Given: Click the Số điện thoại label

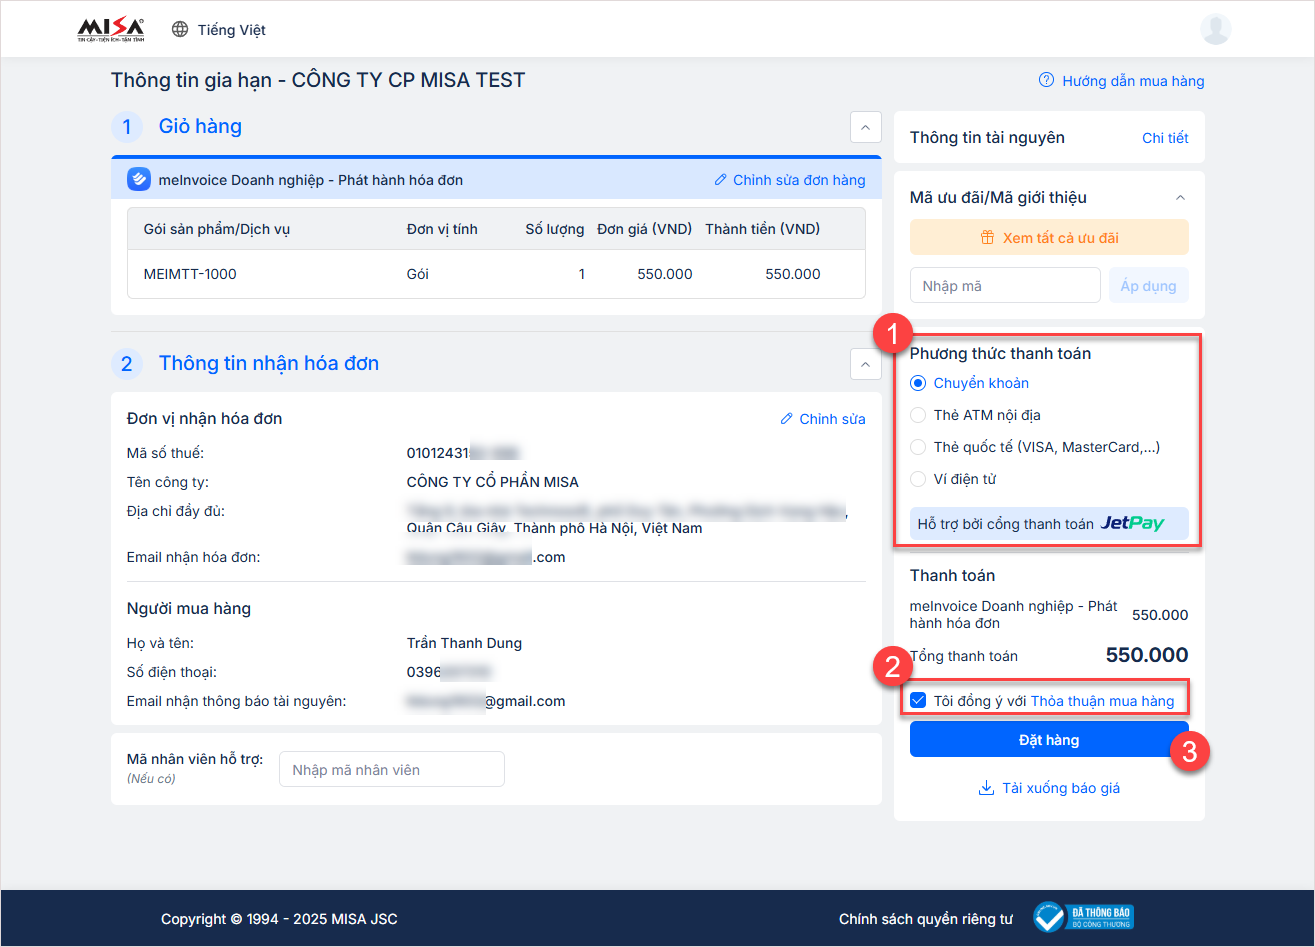Looking at the screenshot, I should coord(172,672).
